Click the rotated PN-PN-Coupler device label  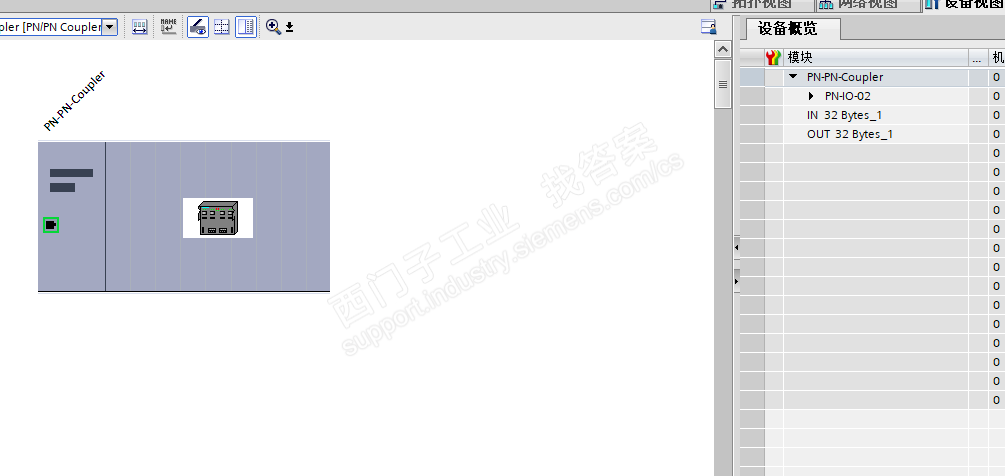[x=74, y=101]
